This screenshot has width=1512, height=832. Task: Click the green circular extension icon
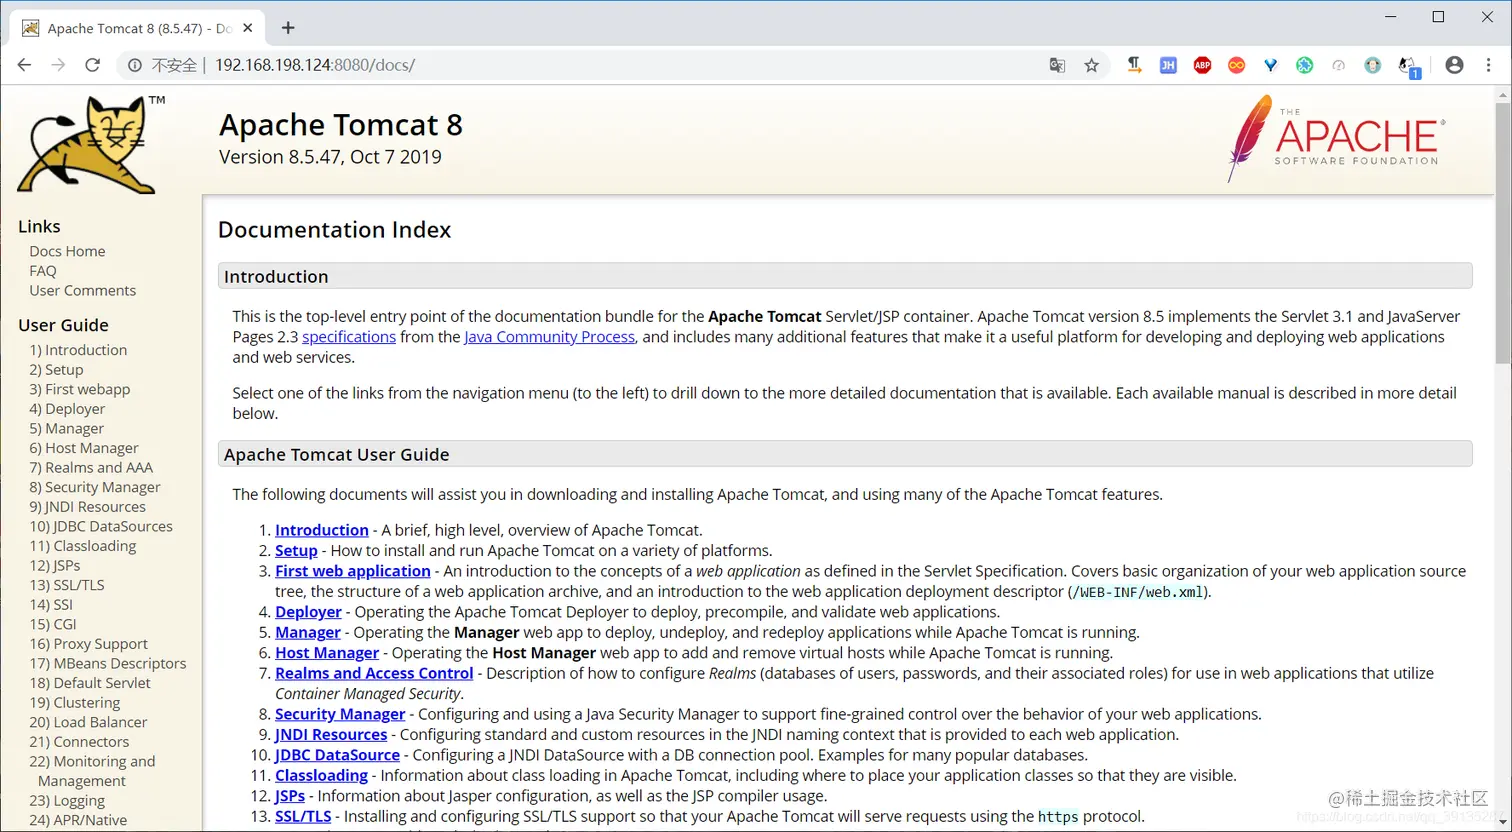tap(1304, 65)
